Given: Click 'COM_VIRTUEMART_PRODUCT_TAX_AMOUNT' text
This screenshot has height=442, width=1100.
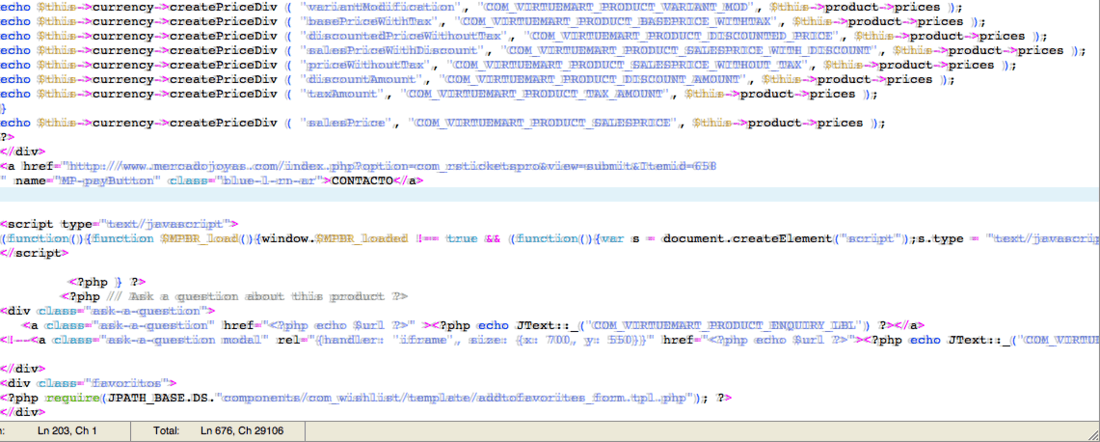Looking at the screenshot, I should click(538, 93).
